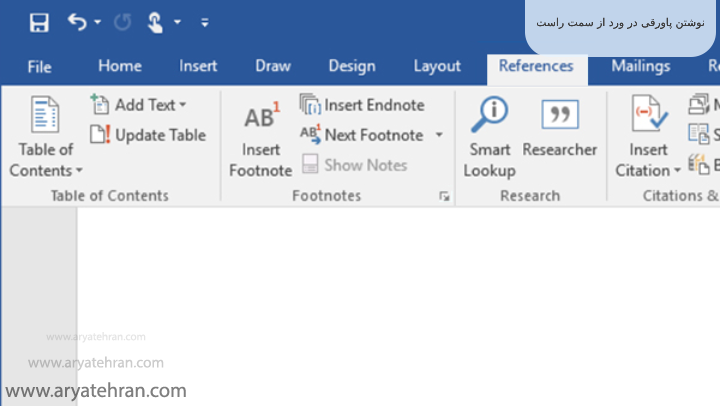Click the Undo arrow icon
Image resolution: width=720 pixels, height=406 pixels.
77,22
